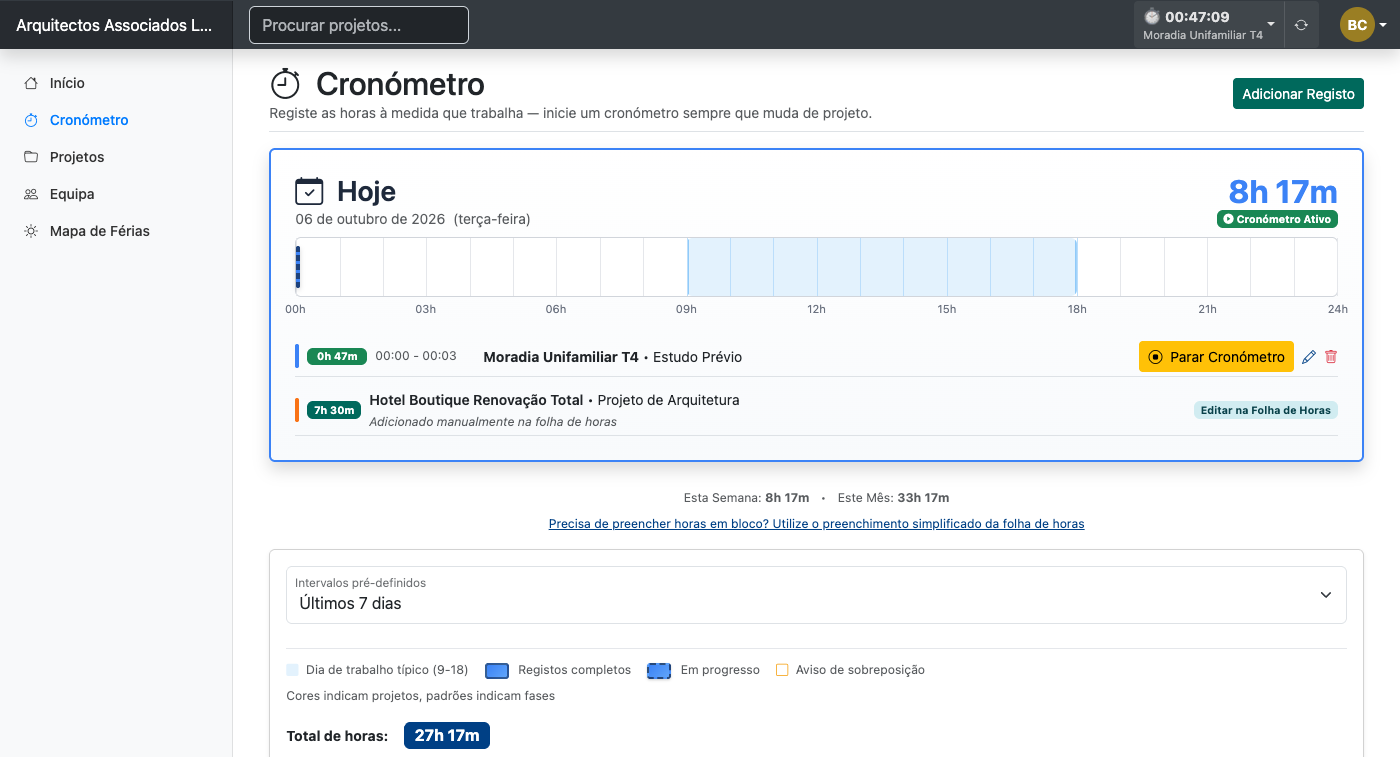Click 'Adicionado manualmente na folha de horas' note
Viewport: 1400px width, 757px height.
pyautogui.click(x=493, y=422)
